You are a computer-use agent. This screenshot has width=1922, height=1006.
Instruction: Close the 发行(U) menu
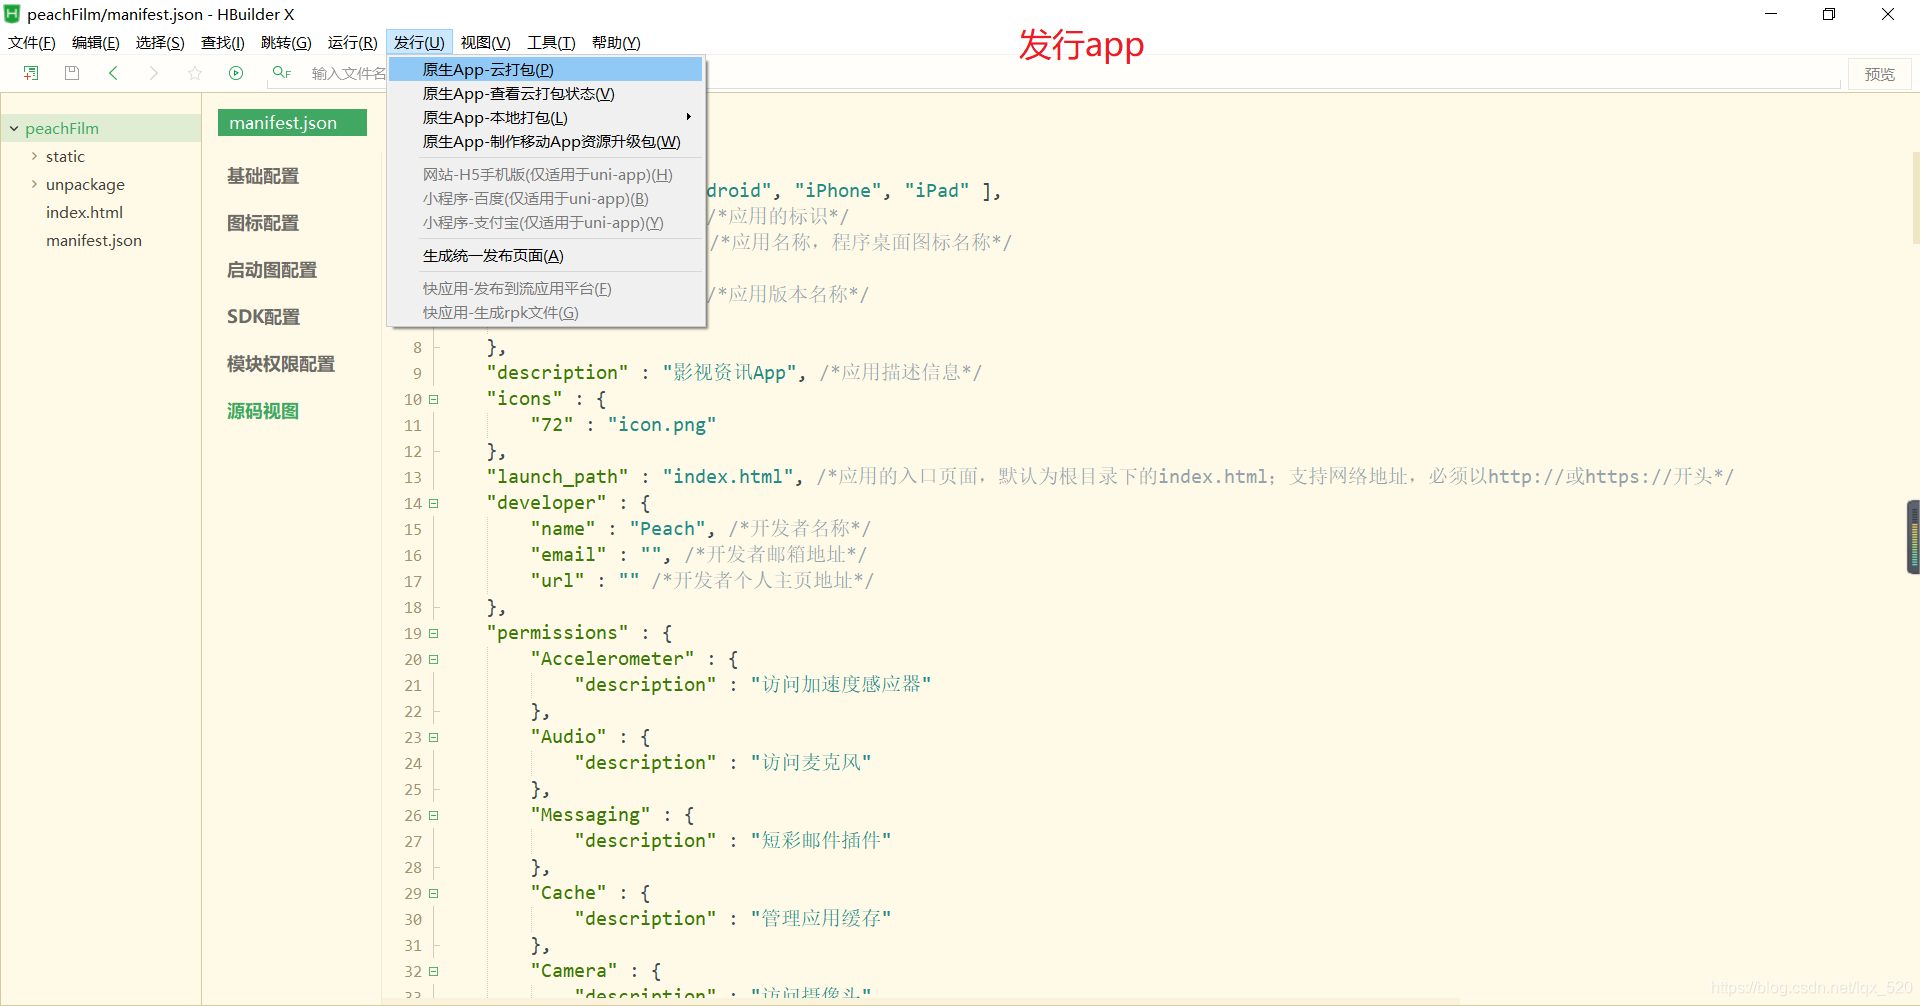click(419, 42)
